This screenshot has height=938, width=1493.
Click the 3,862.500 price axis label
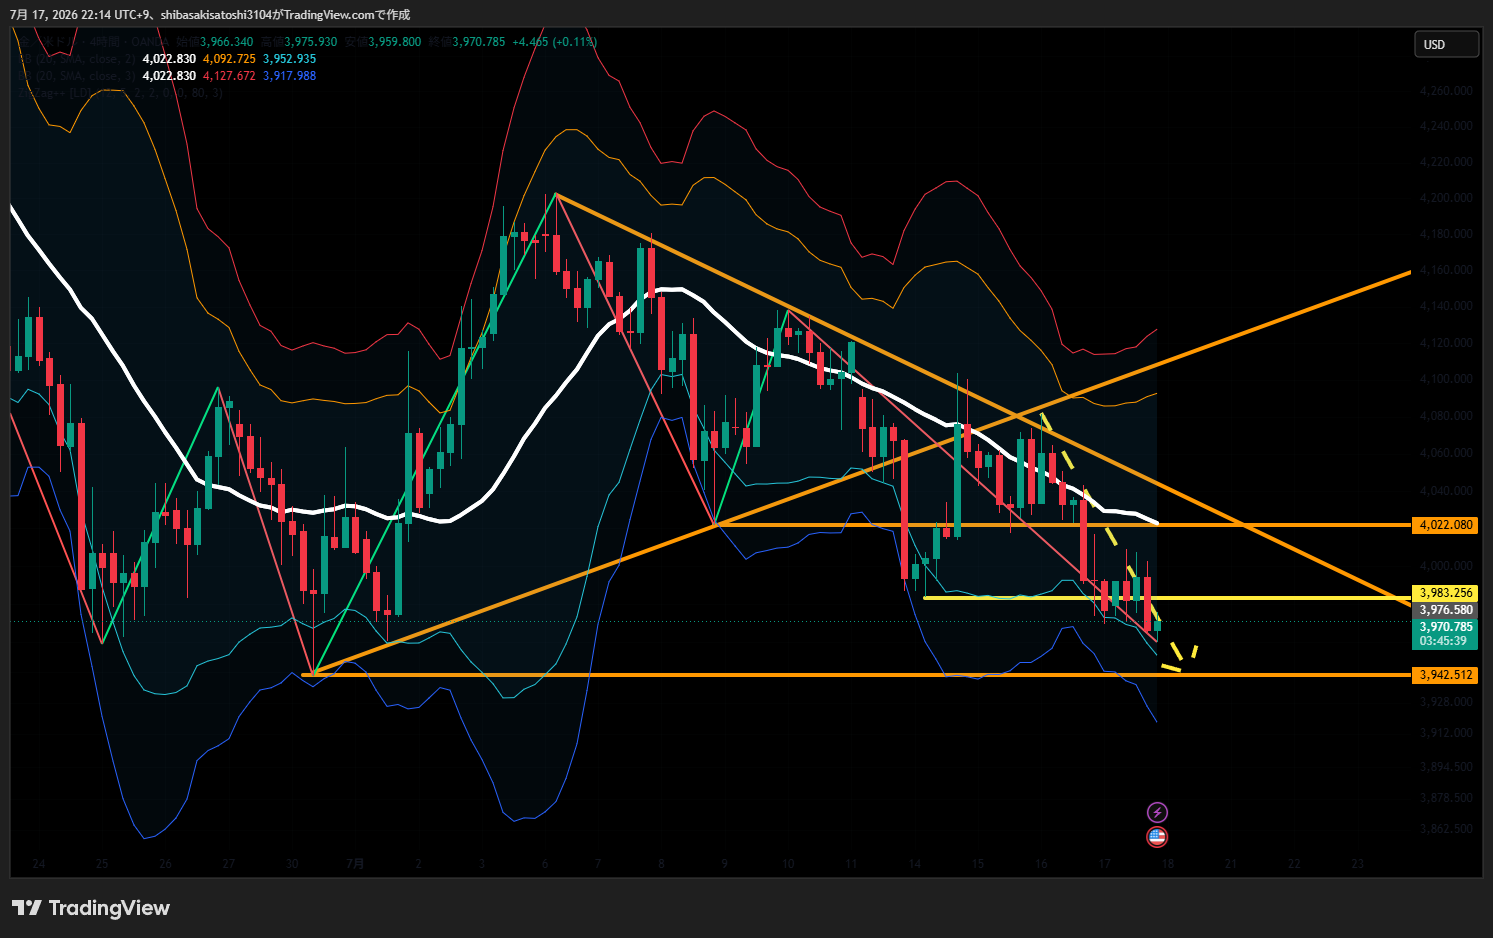pyautogui.click(x=1446, y=829)
